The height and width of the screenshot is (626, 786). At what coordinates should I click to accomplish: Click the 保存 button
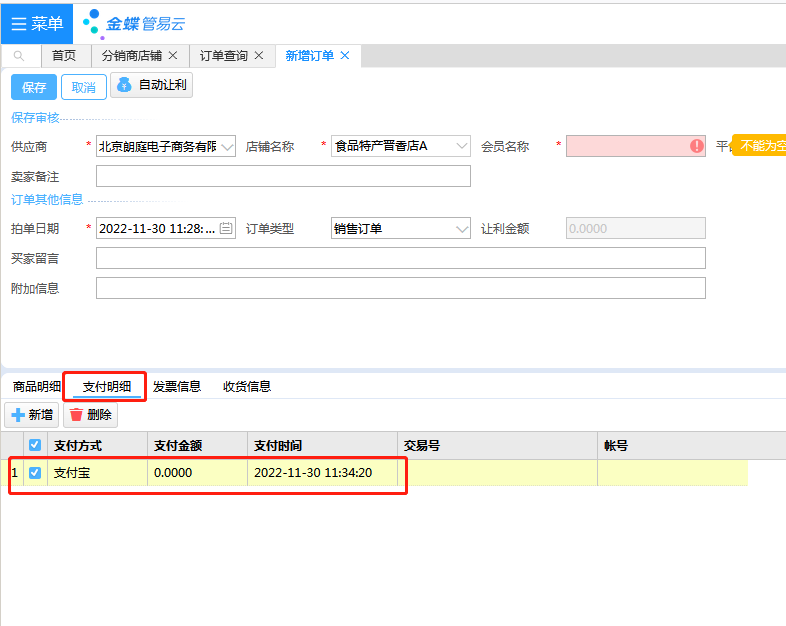coord(34,88)
